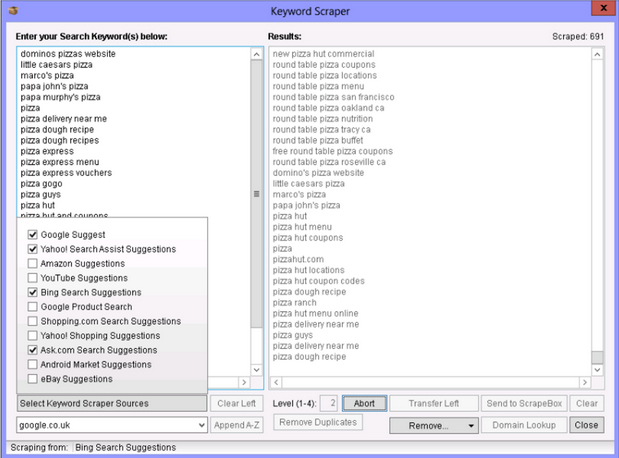Click the Transfer Left button
Image resolution: width=619 pixels, height=458 pixels.
coord(434,403)
